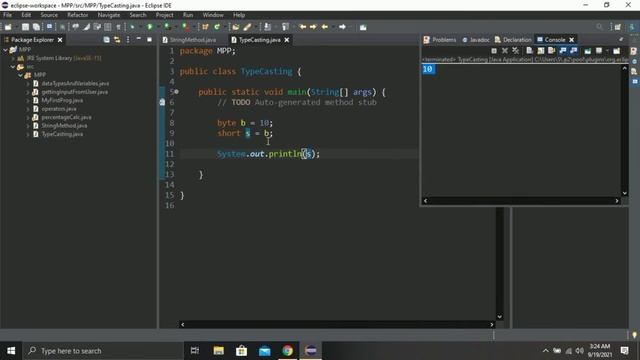Screen dimensions: 640x360
Task: Click the console horizontal scrollbar right arrow
Action: point(617,200)
